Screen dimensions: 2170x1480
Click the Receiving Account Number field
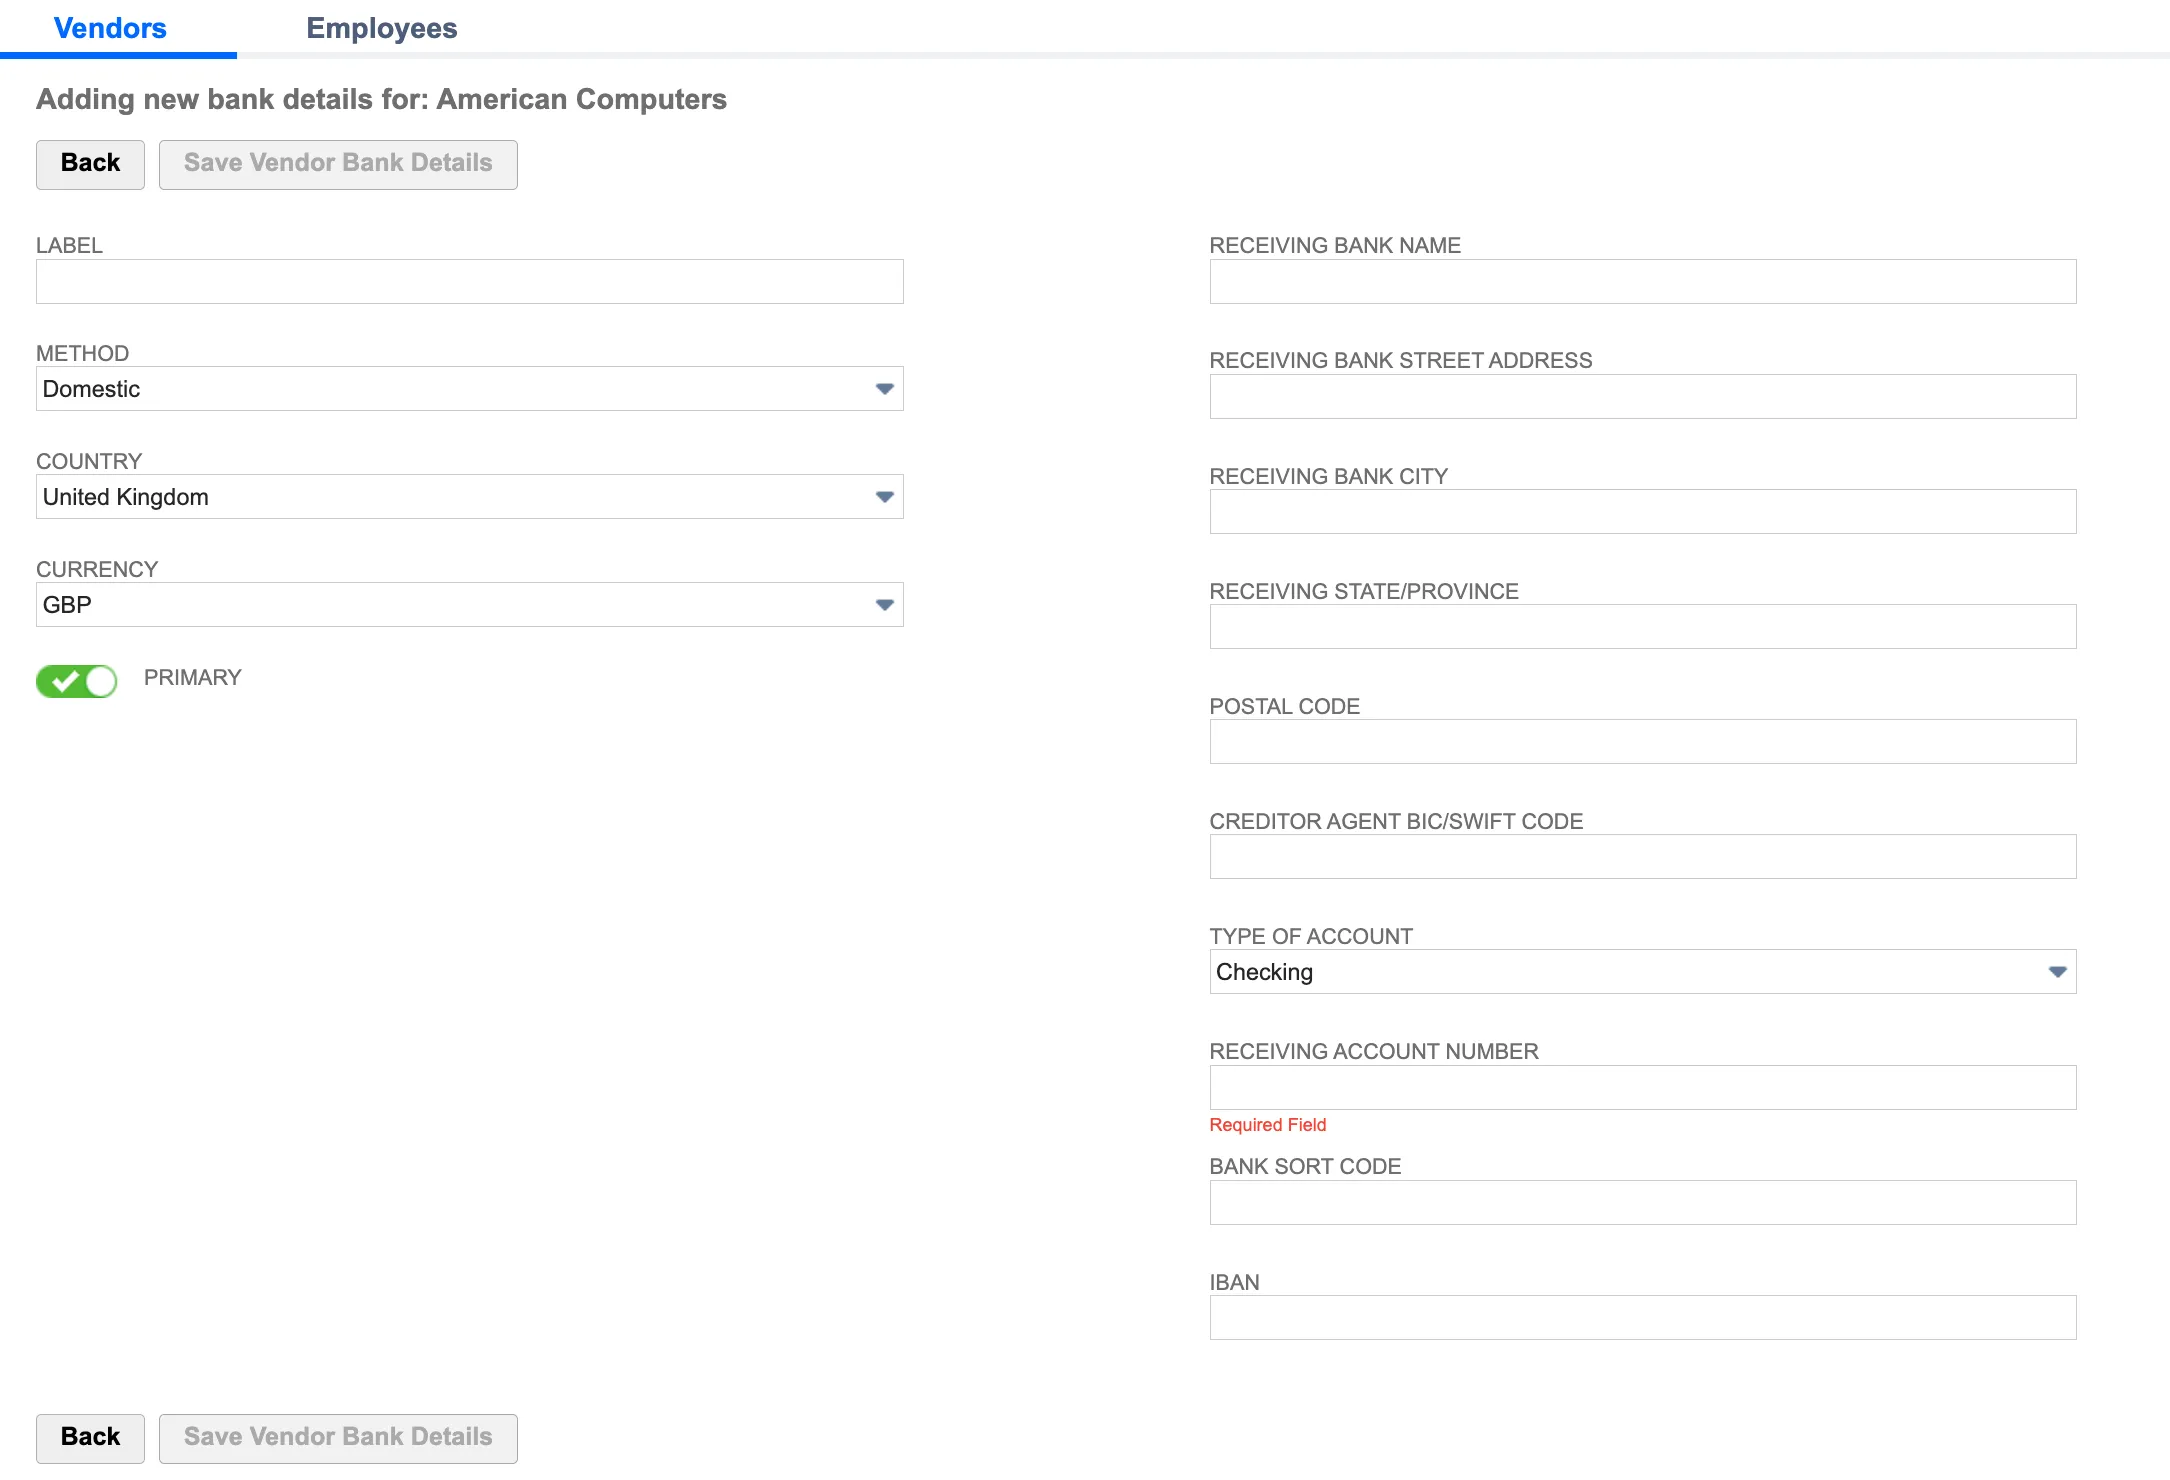point(1642,1087)
